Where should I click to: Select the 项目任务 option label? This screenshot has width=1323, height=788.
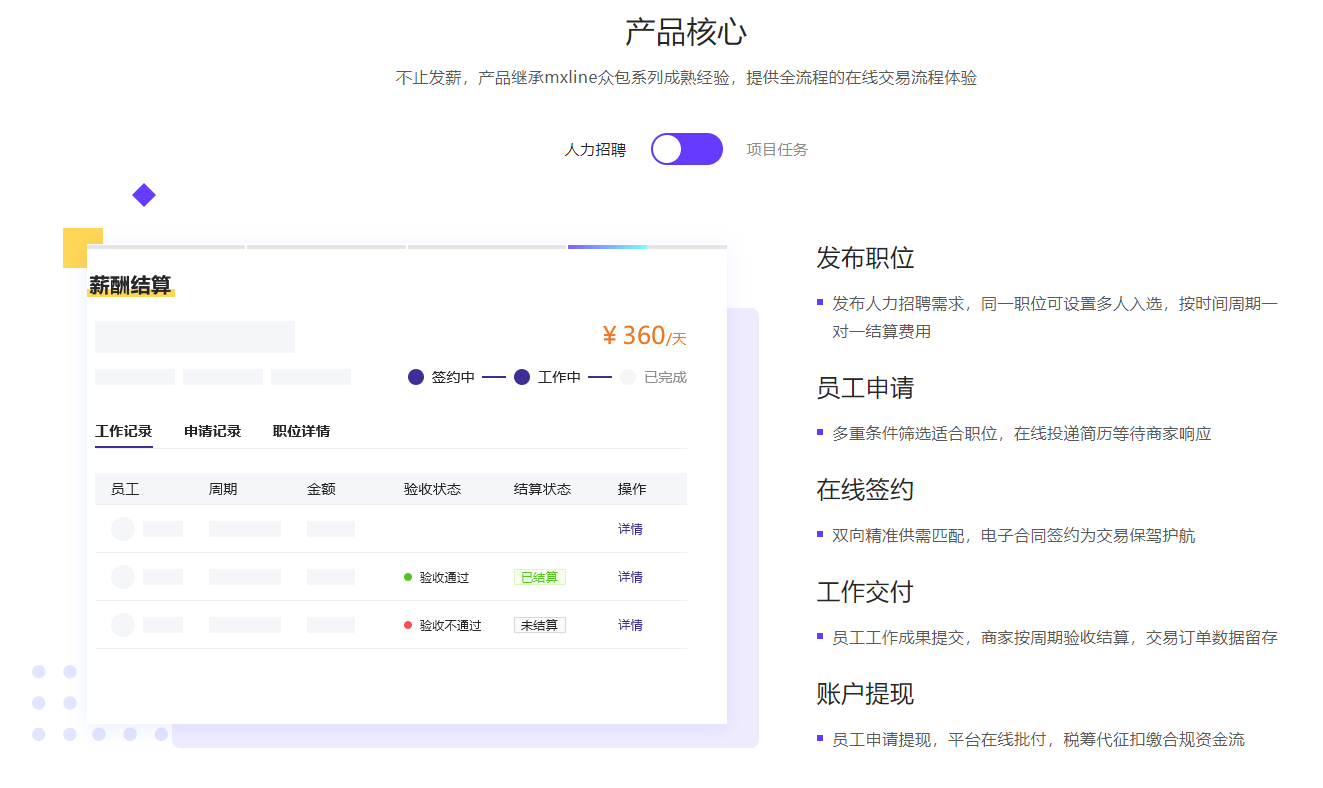click(777, 150)
